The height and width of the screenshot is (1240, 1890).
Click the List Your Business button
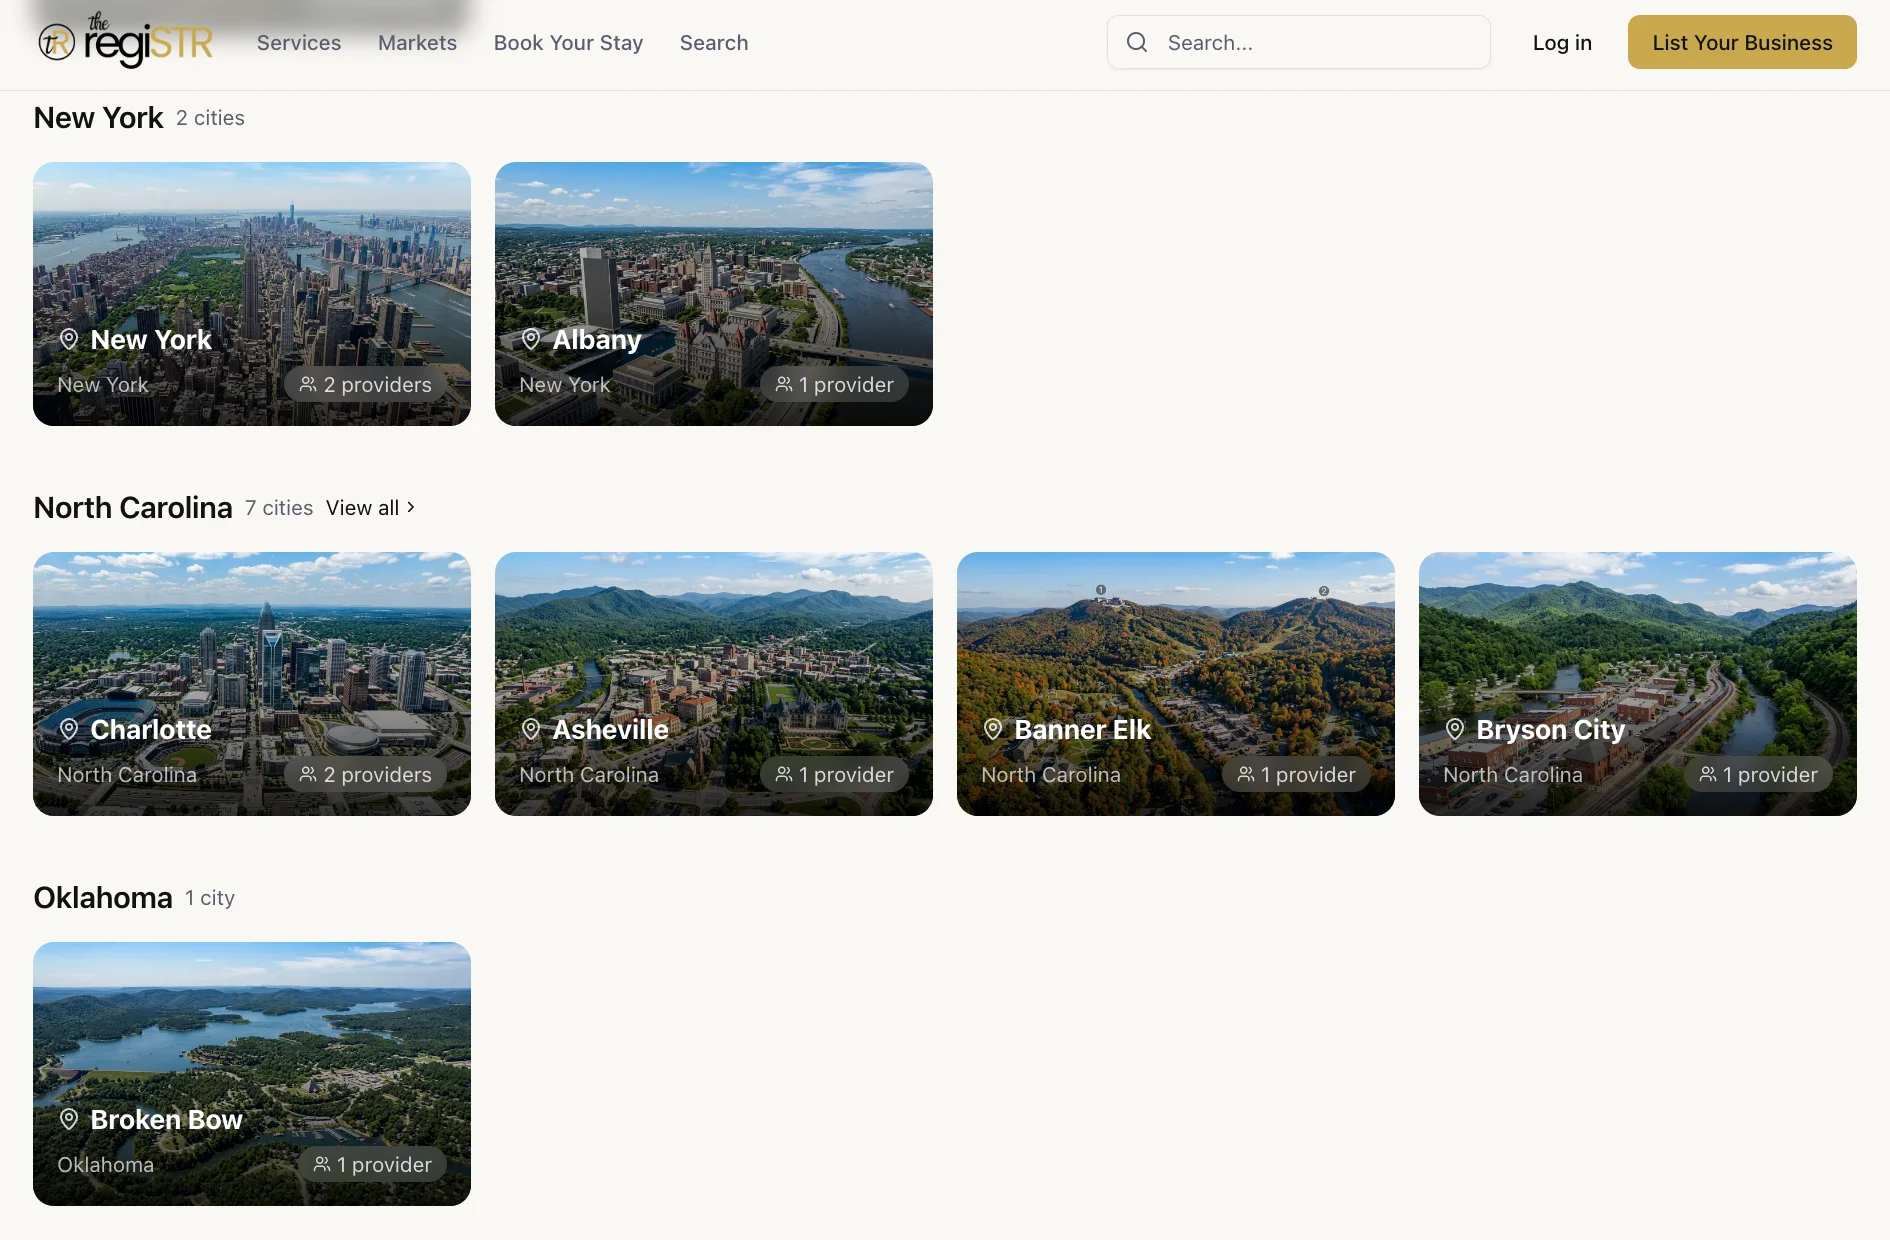[1742, 42]
